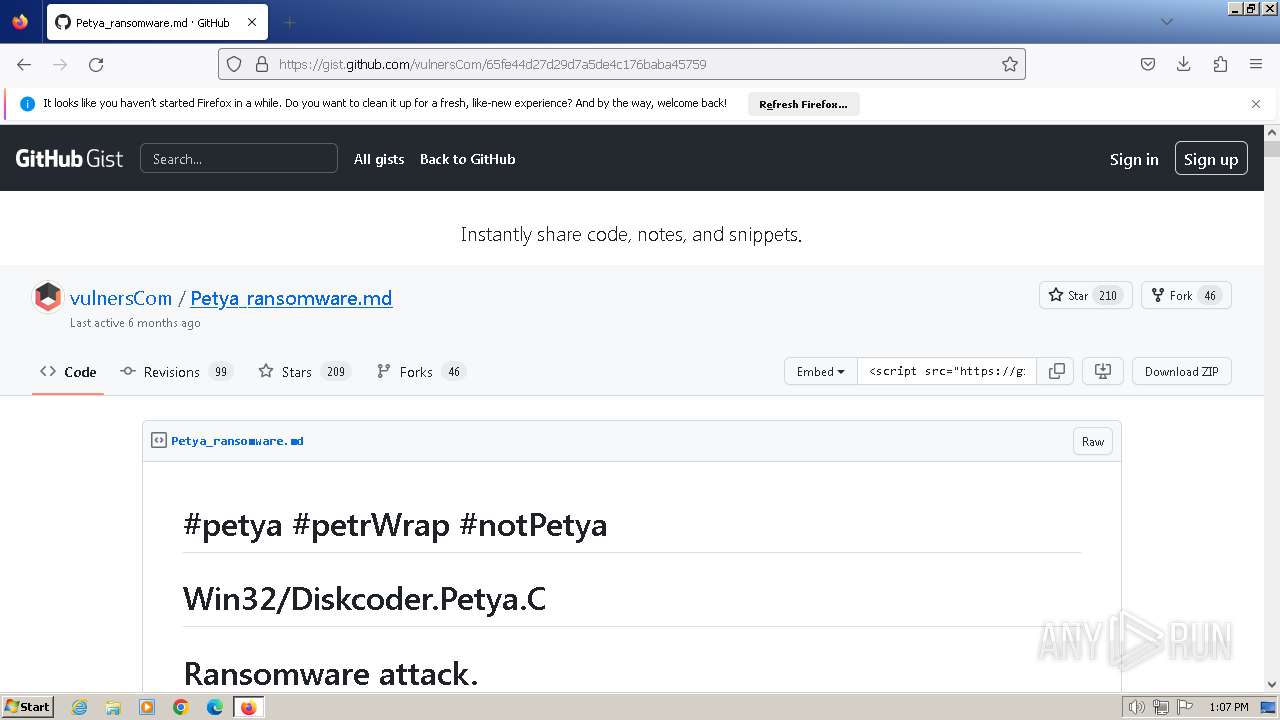The height and width of the screenshot is (720, 1280).
Task: View the Raw file
Action: [1093, 441]
